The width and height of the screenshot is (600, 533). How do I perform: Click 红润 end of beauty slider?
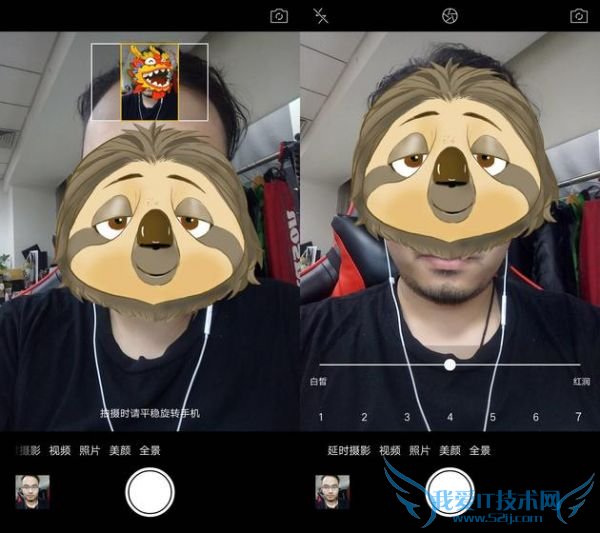point(582,381)
